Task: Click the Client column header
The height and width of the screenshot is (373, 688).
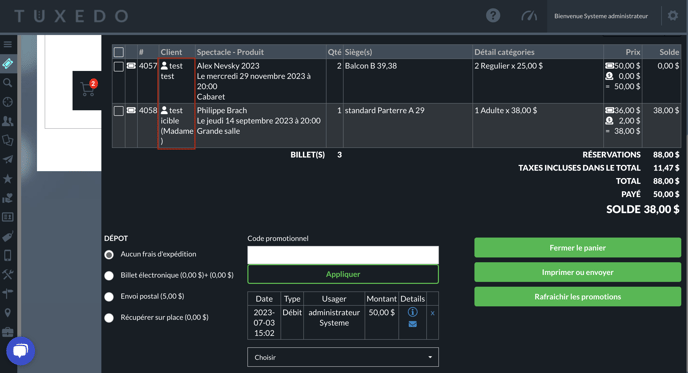Action: [171, 52]
